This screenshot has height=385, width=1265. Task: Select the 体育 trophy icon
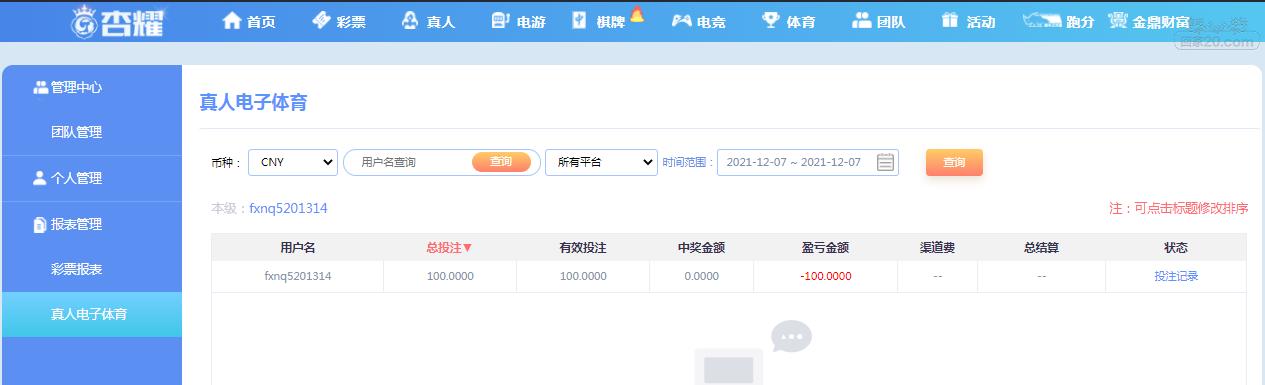click(x=770, y=20)
